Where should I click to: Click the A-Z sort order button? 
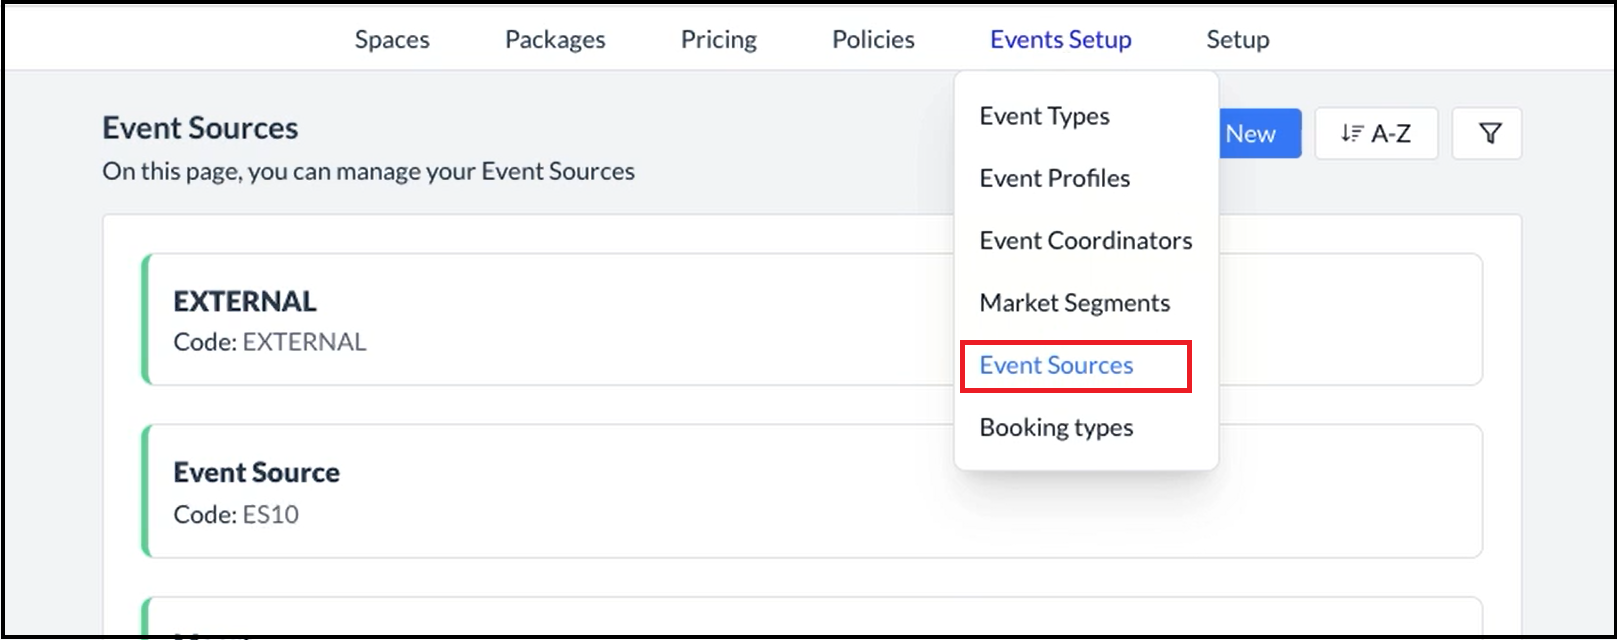1375,134
